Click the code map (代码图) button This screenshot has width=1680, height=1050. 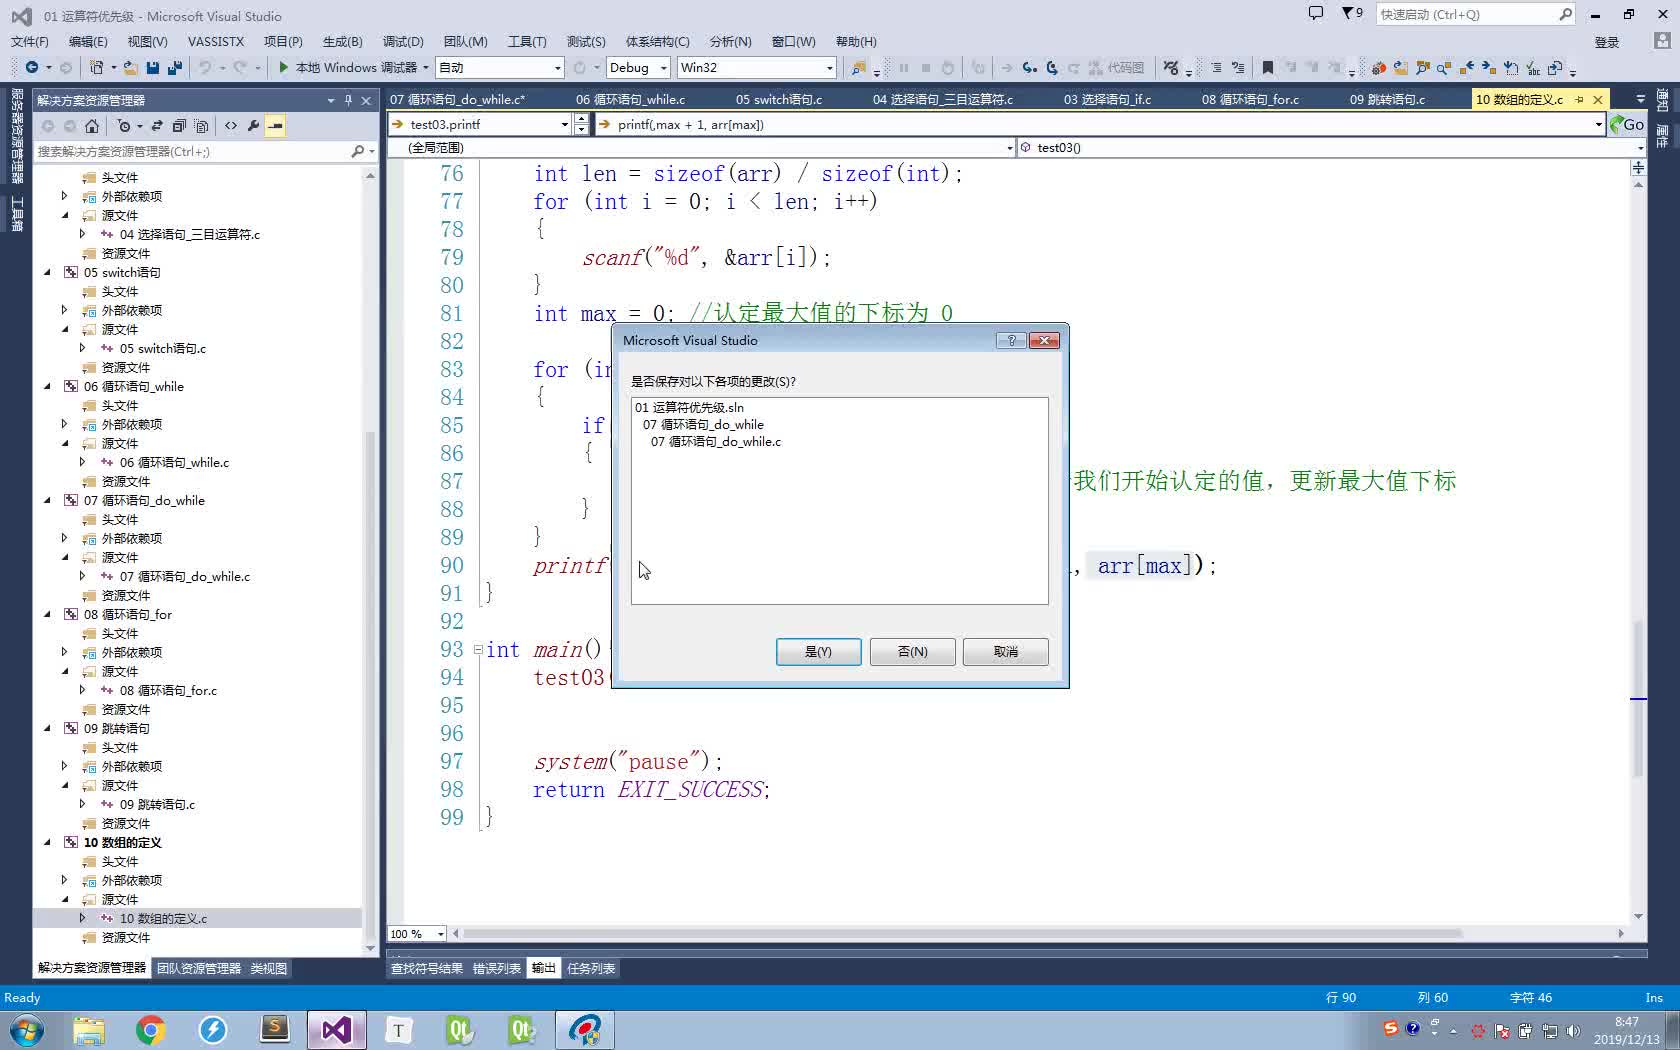pos(1117,67)
